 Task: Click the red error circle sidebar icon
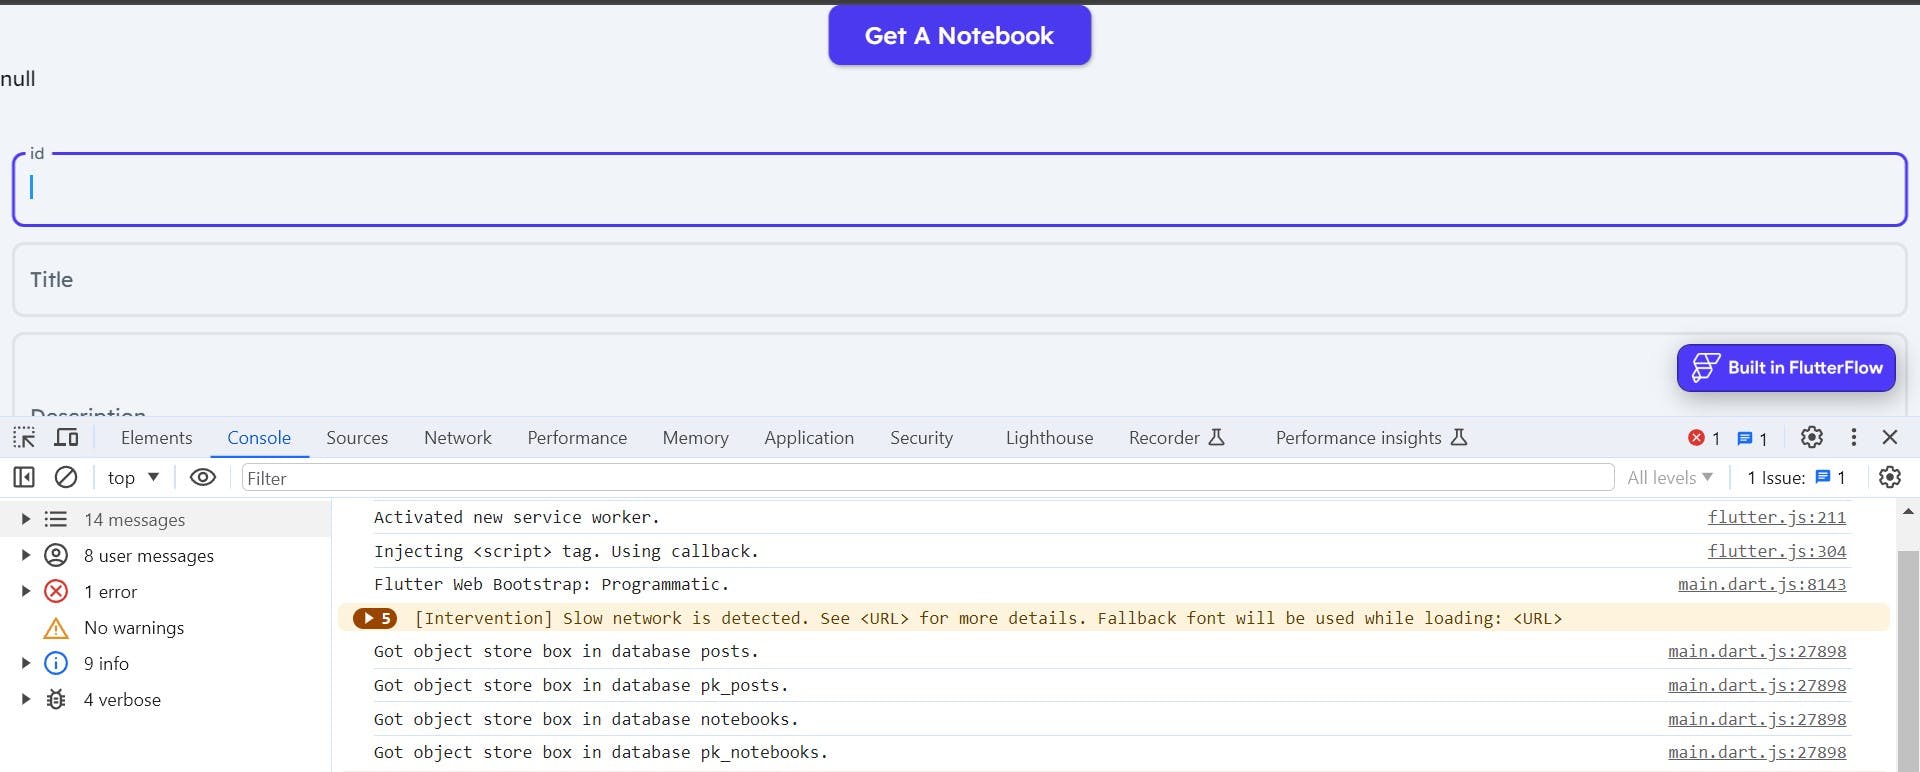tap(56, 592)
